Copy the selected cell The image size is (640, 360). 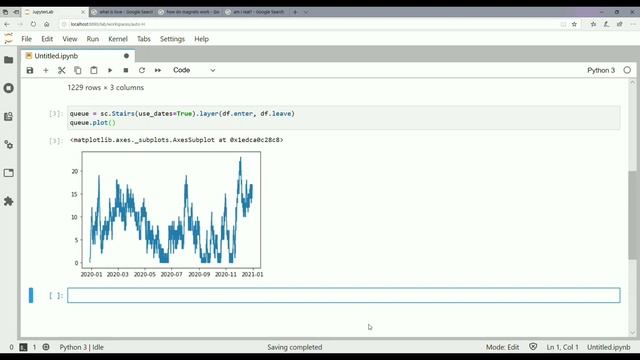(78, 70)
